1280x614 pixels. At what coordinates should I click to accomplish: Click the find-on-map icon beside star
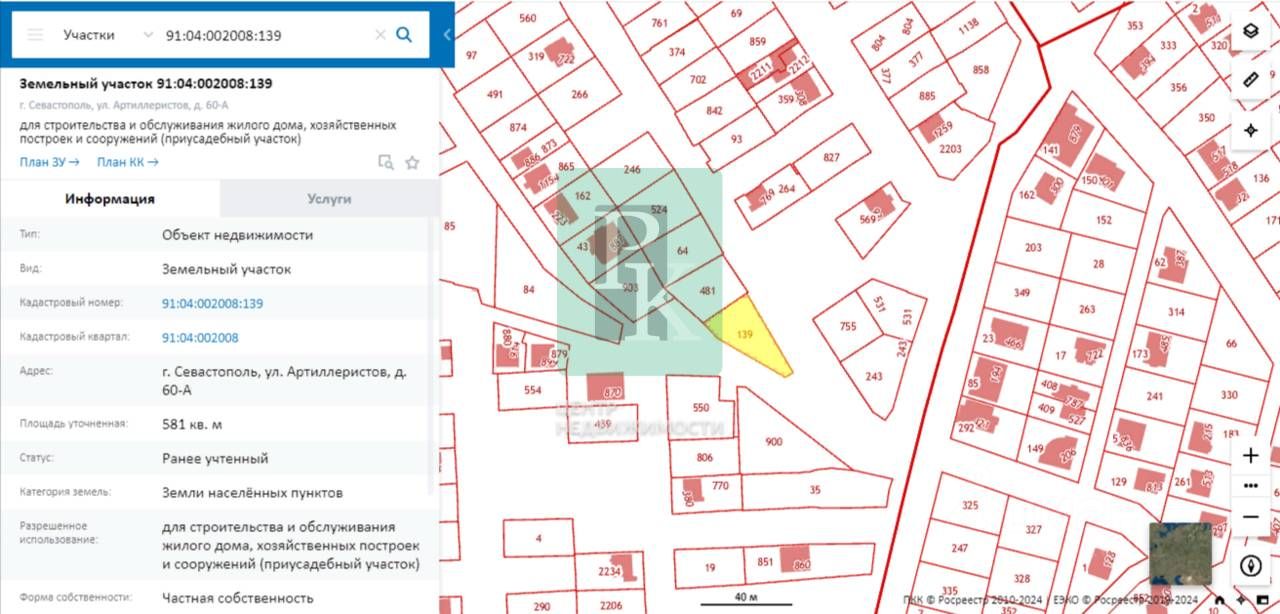pyautogui.click(x=386, y=163)
